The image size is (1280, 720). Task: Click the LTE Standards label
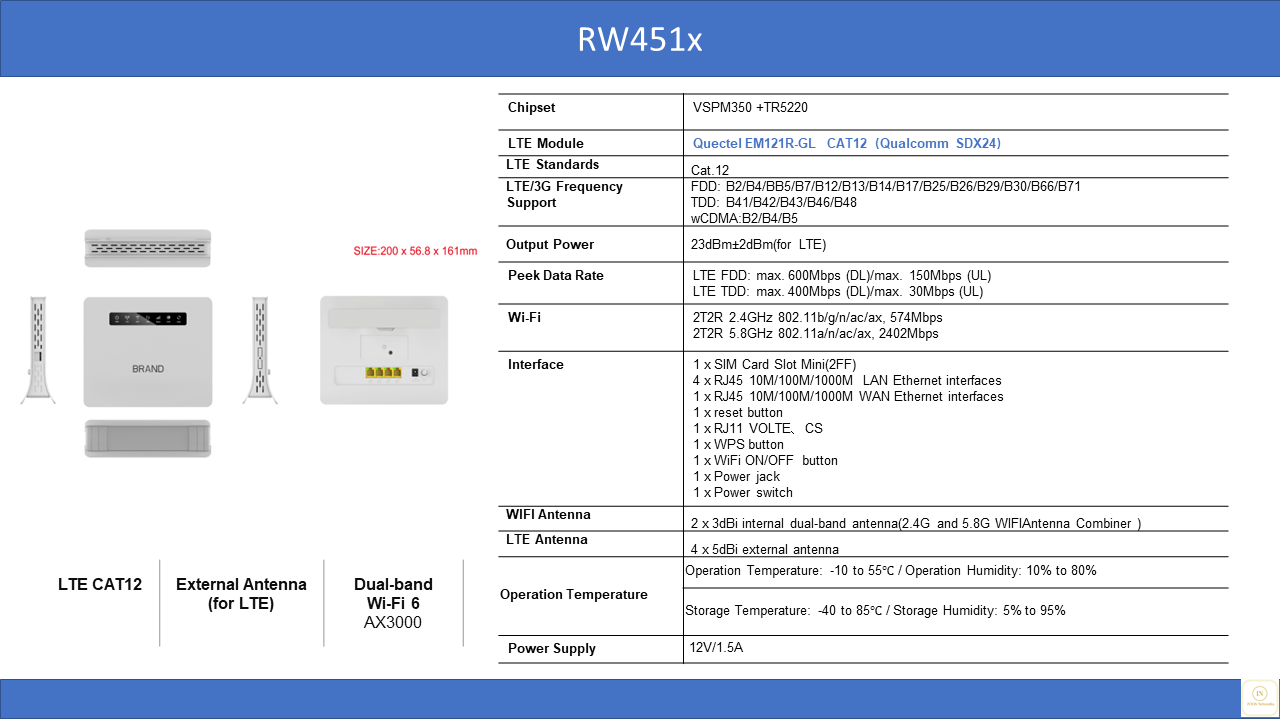(x=552, y=164)
